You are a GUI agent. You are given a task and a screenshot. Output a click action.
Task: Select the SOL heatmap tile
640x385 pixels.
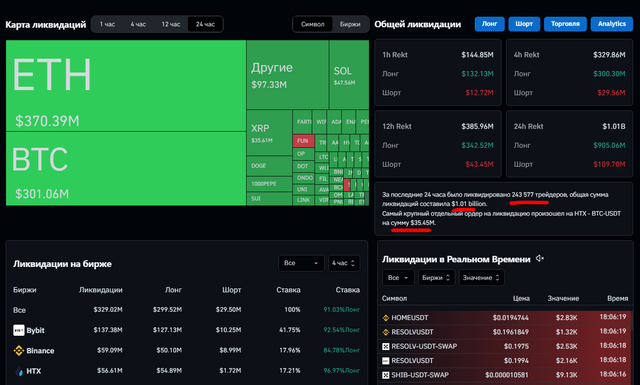(349, 74)
